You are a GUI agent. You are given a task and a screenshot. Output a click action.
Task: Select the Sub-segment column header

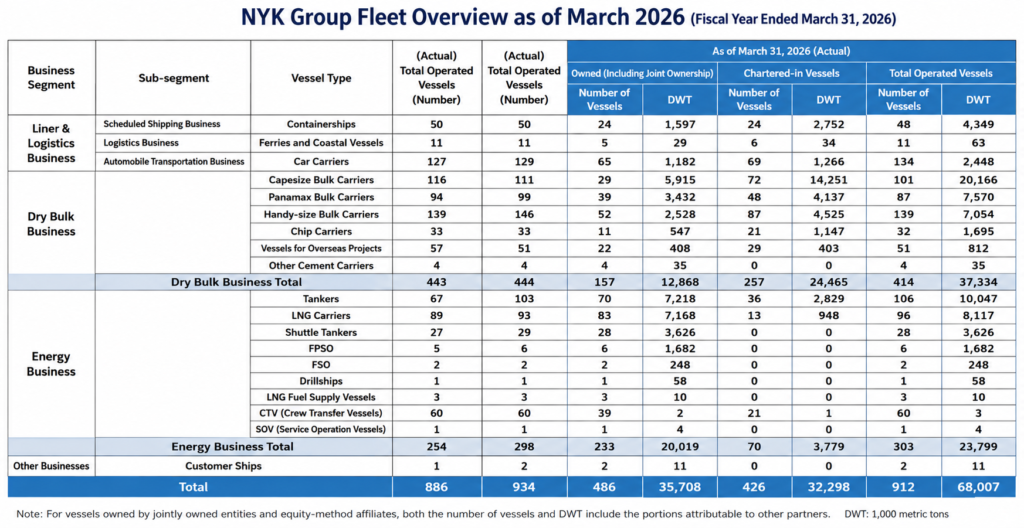[173, 78]
